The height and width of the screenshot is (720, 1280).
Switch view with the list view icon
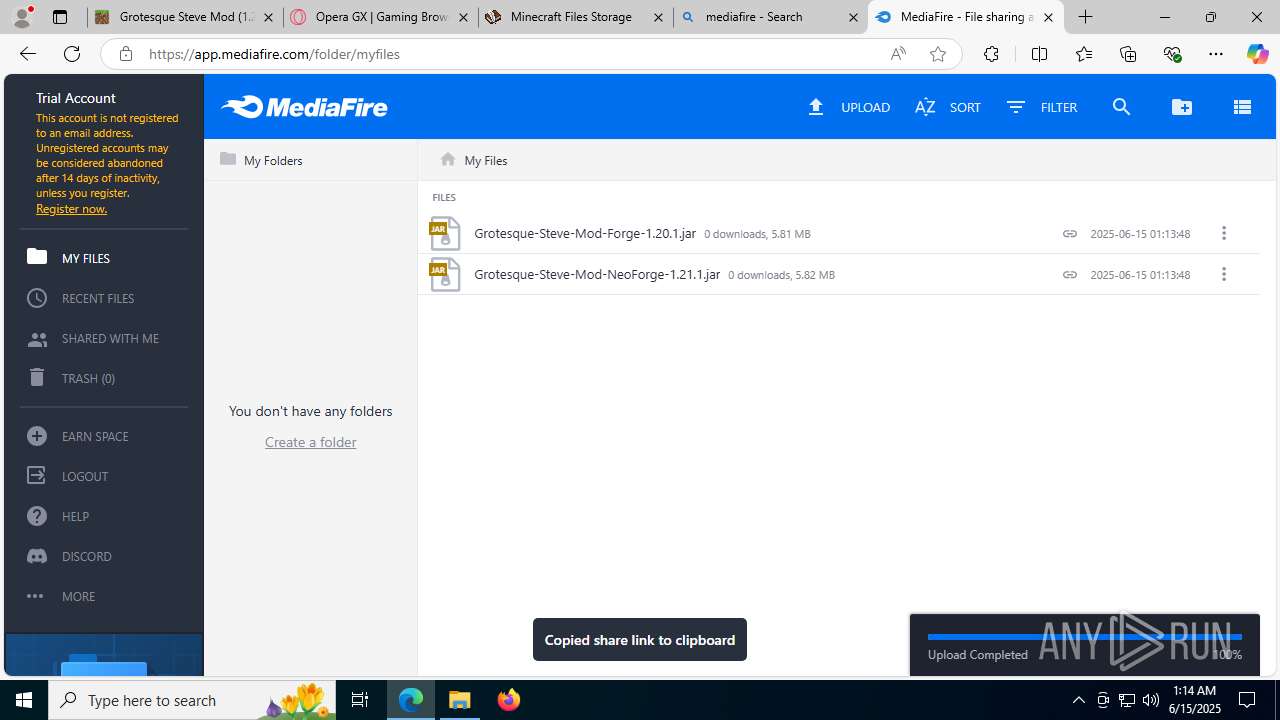[1242, 107]
